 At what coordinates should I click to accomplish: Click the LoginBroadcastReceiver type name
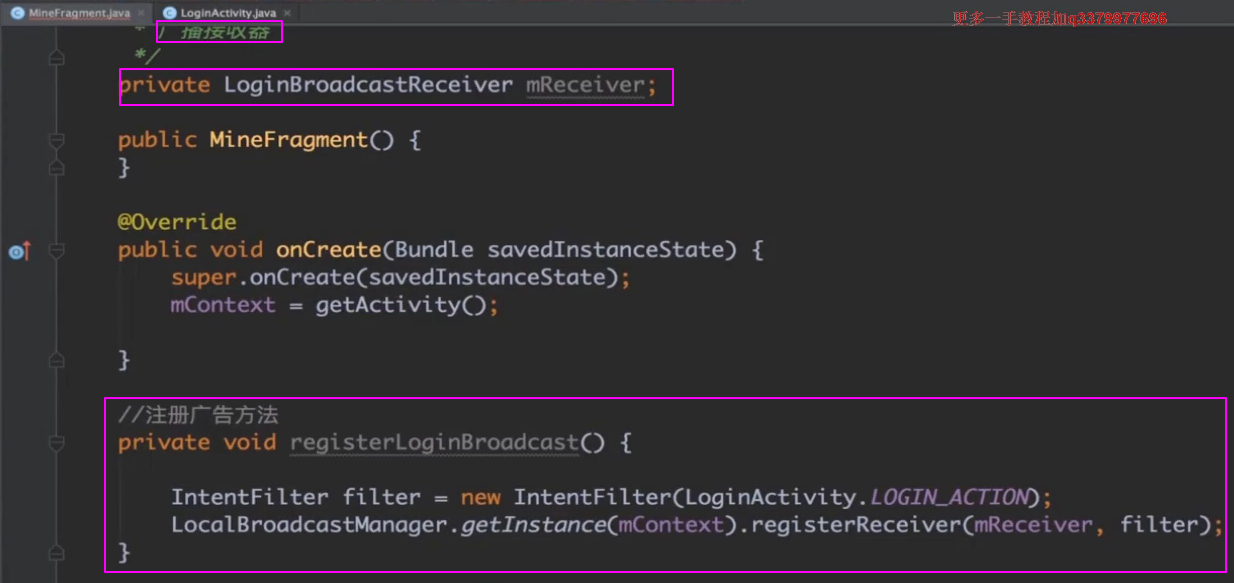368,85
